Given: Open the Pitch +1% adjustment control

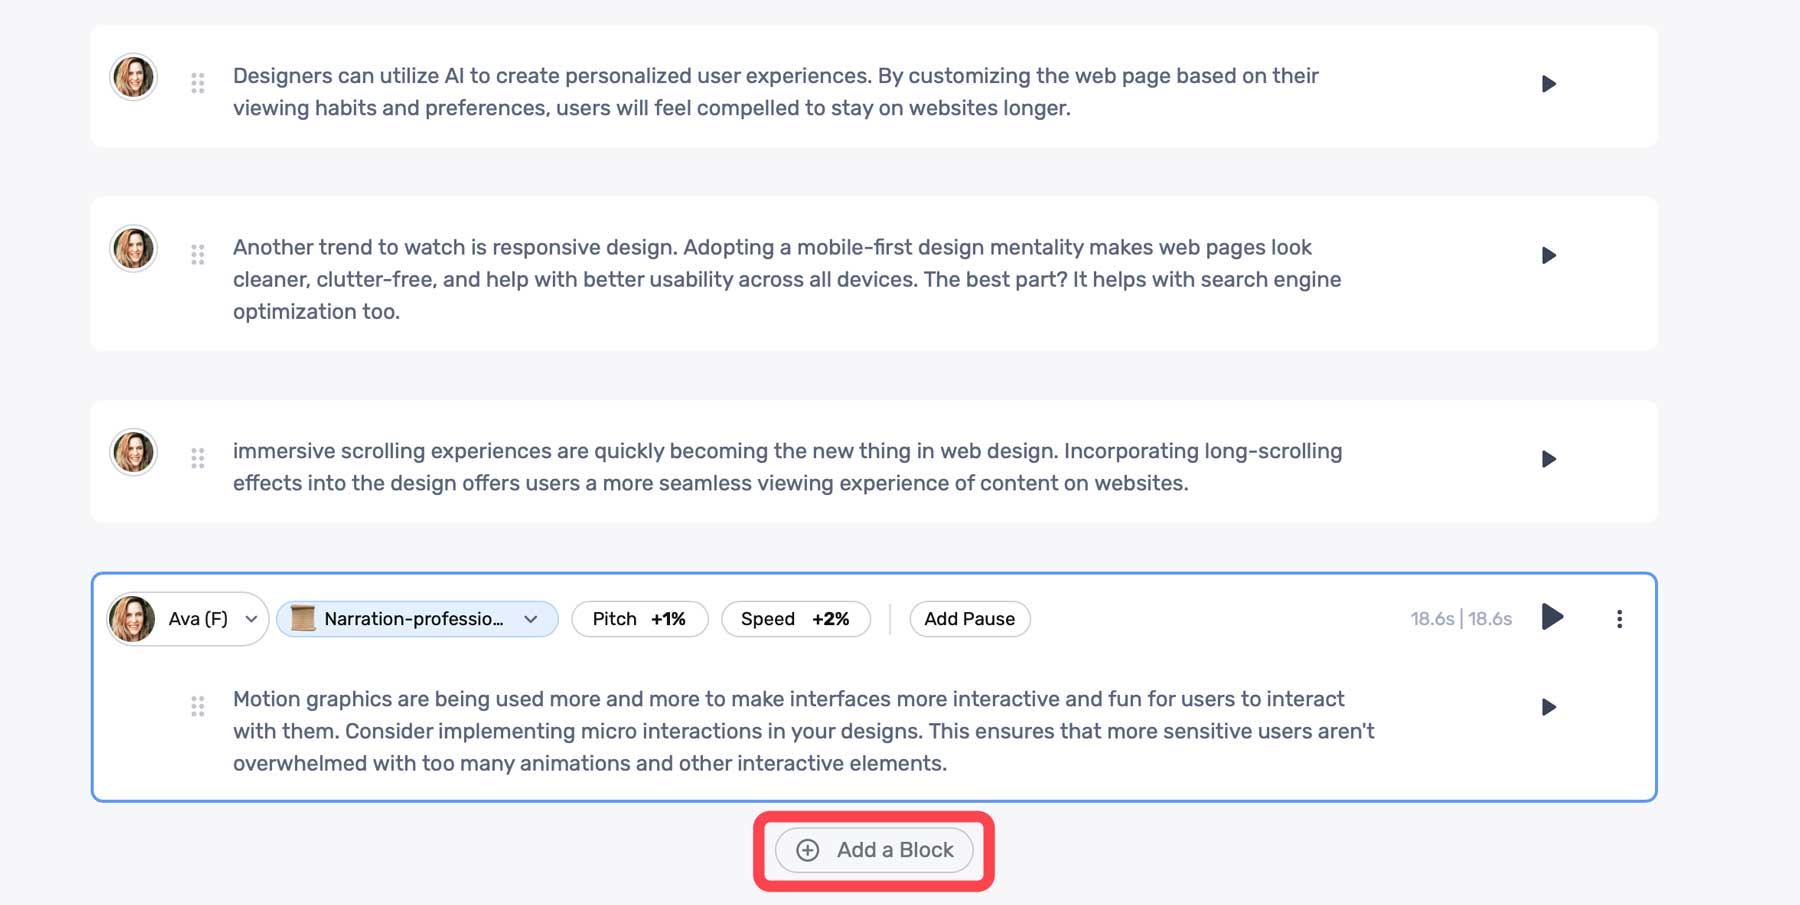Looking at the screenshot, I should pos(639,618).
